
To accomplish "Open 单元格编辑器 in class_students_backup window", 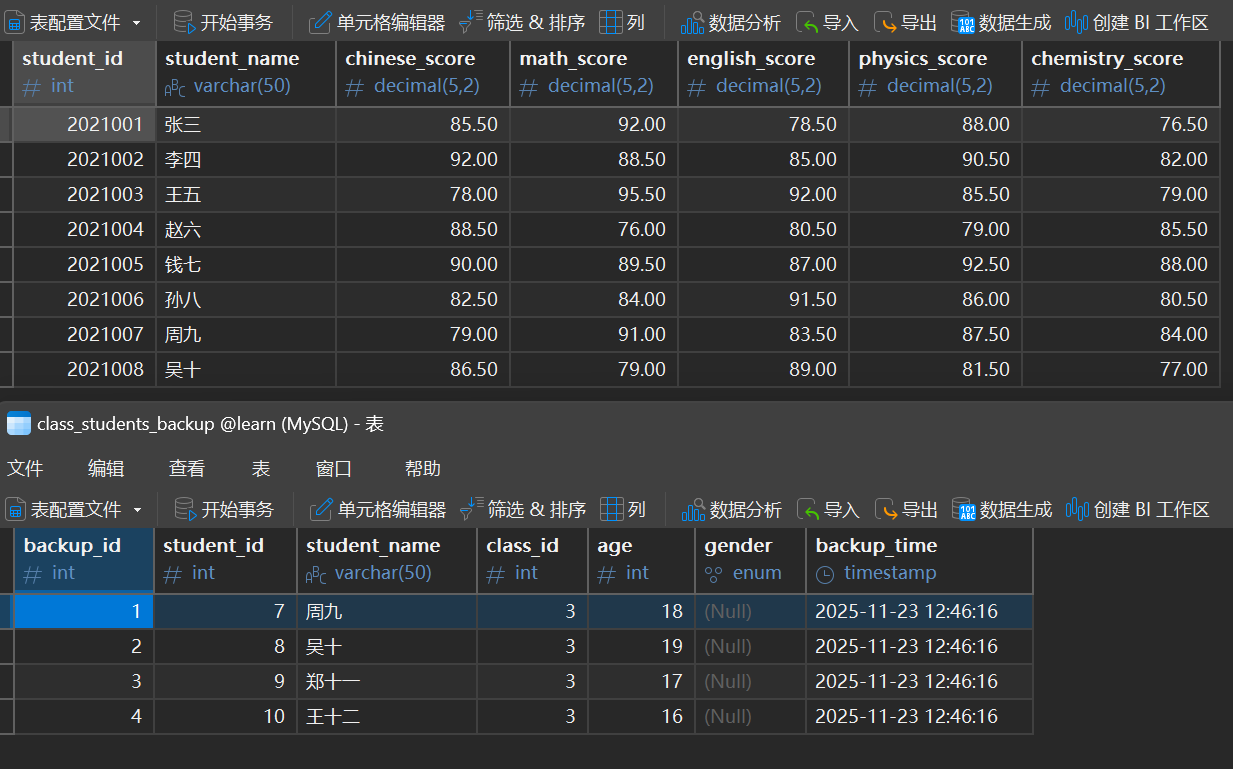I will tap(377, 509).
